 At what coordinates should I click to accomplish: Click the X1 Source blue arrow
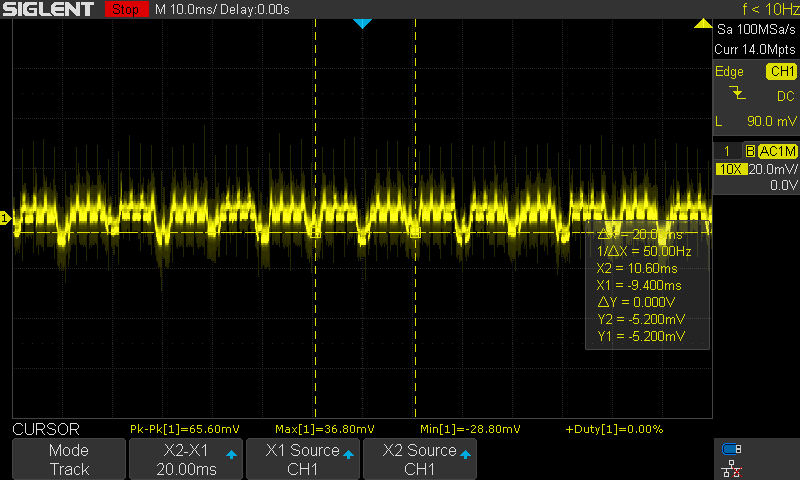point(348,454)
